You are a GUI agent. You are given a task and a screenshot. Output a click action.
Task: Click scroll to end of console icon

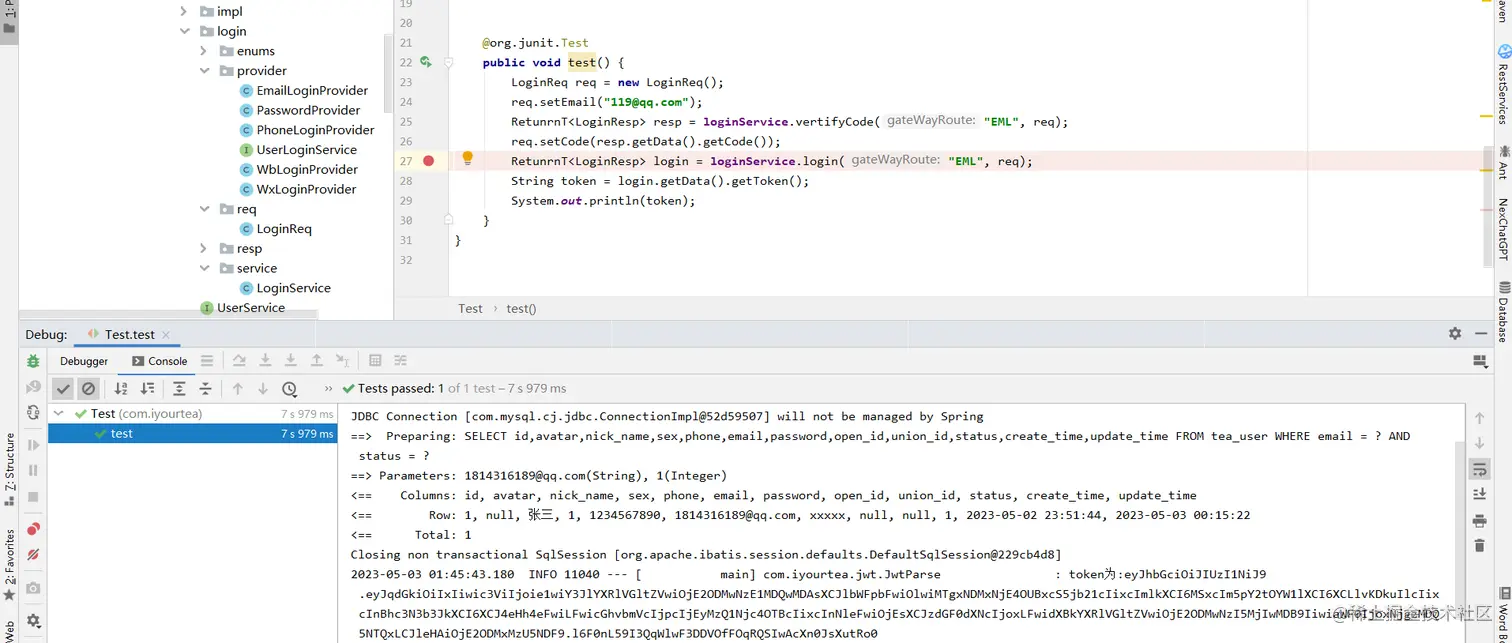(x=1480, y=494)
